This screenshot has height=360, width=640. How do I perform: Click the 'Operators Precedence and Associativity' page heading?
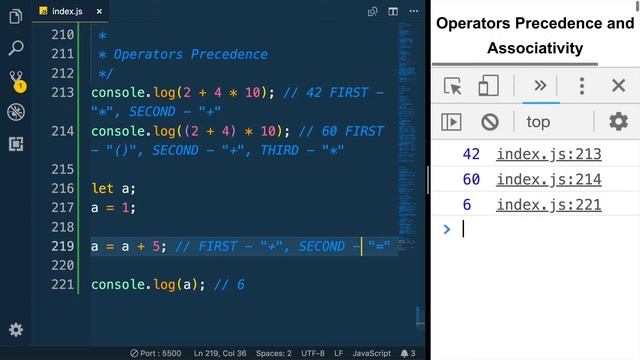535,36
